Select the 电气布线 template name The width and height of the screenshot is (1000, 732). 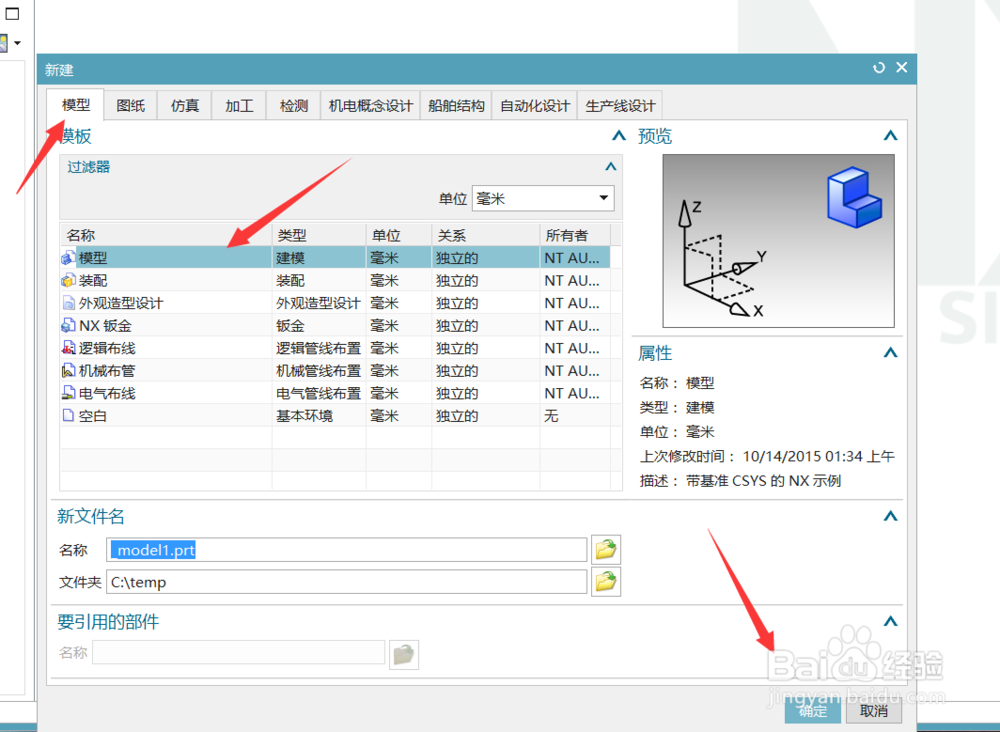[107, 393]
